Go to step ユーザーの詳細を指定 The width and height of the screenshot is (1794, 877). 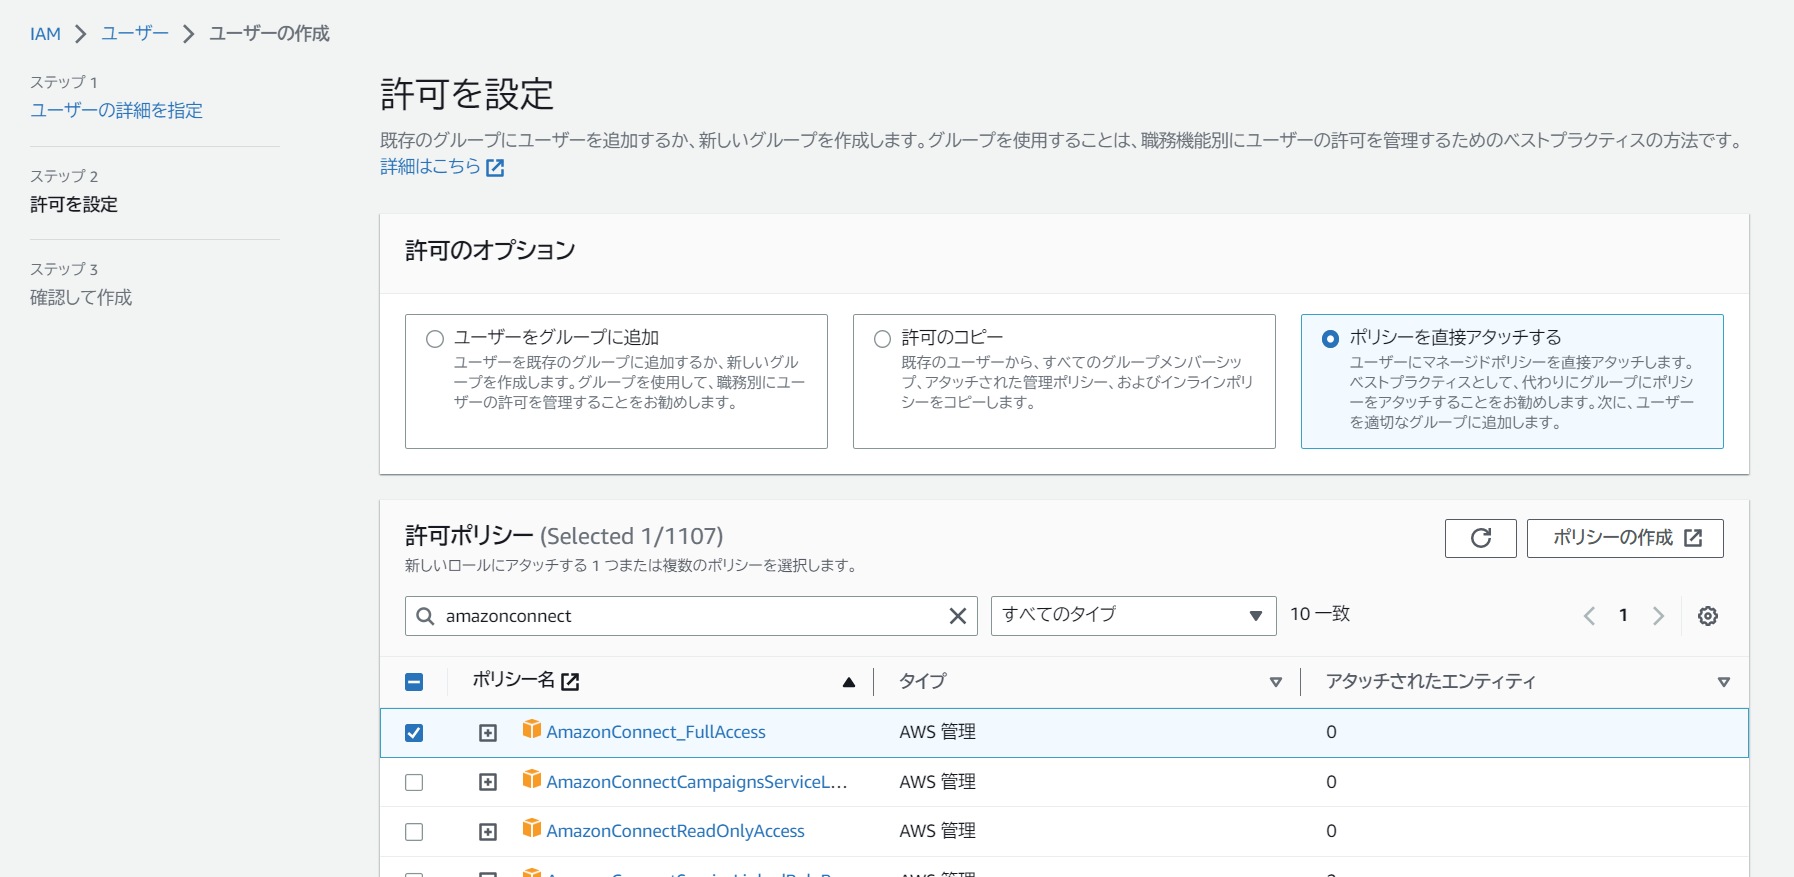coord(116,110)
